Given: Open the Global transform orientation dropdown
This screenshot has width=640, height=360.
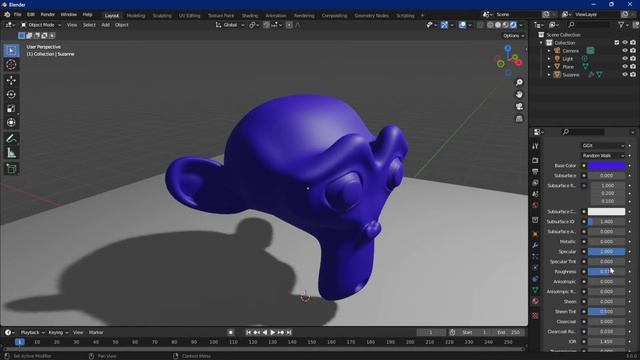Looking at the screenshot, I should click(230, 25).
